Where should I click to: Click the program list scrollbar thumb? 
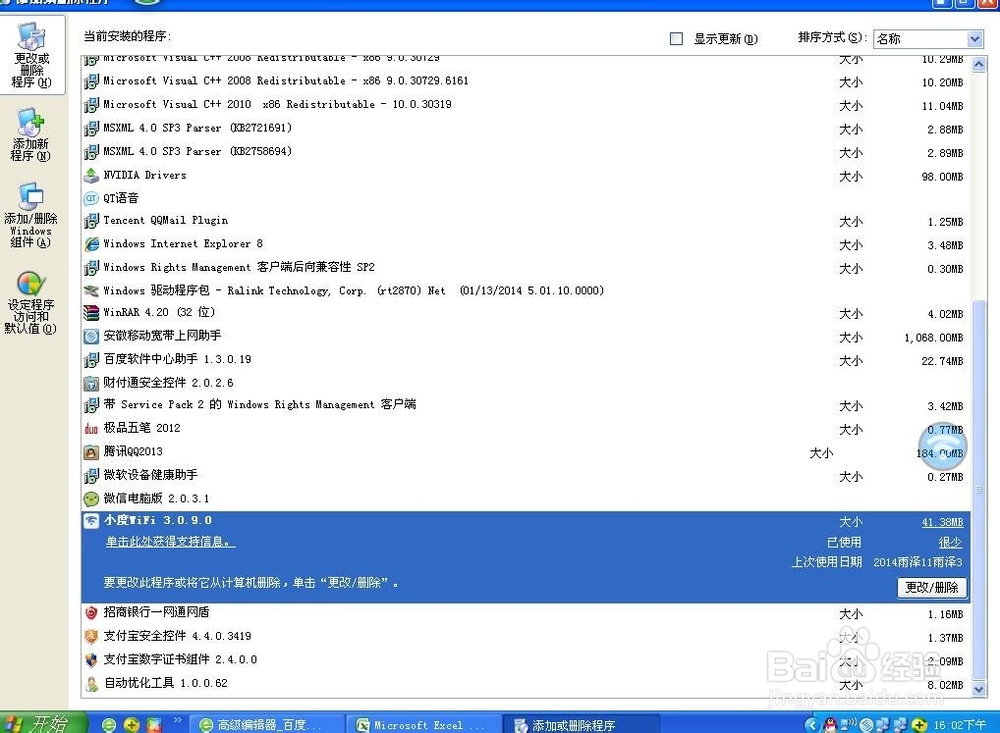pyautogui.click(x=979, y=490)
